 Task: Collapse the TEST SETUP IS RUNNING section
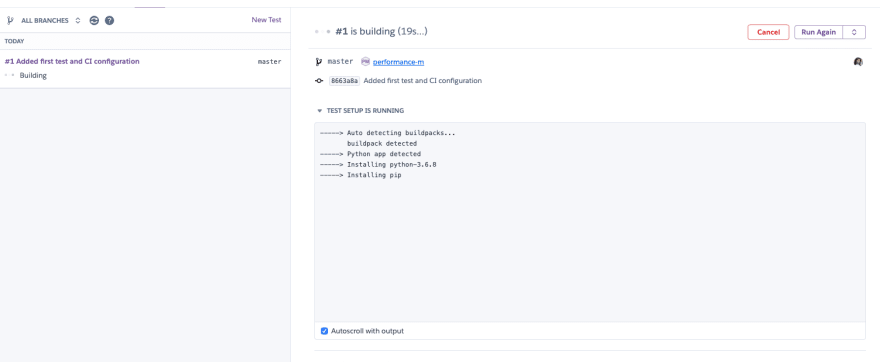point(359,111)
